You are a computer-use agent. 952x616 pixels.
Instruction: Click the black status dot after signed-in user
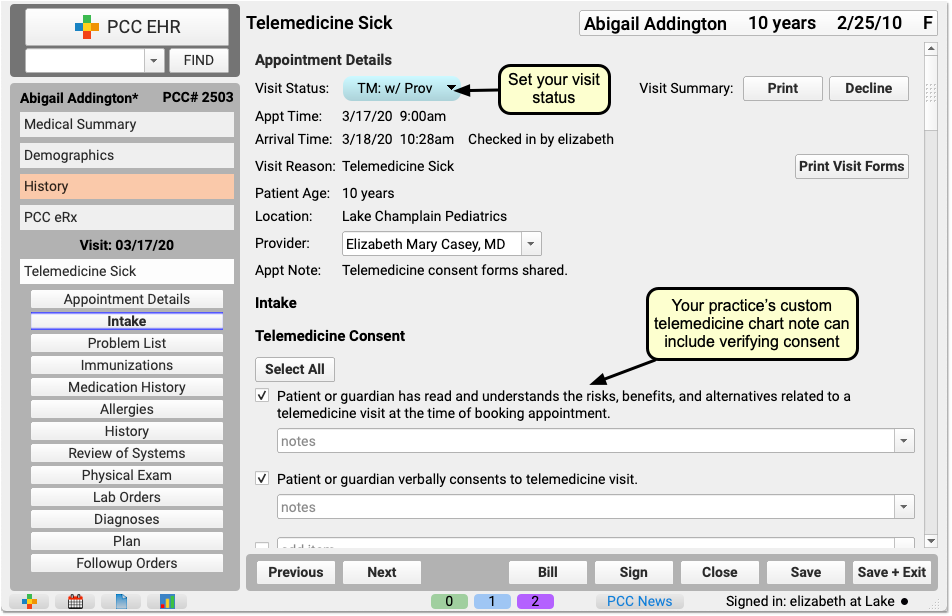tap(905, 601)
